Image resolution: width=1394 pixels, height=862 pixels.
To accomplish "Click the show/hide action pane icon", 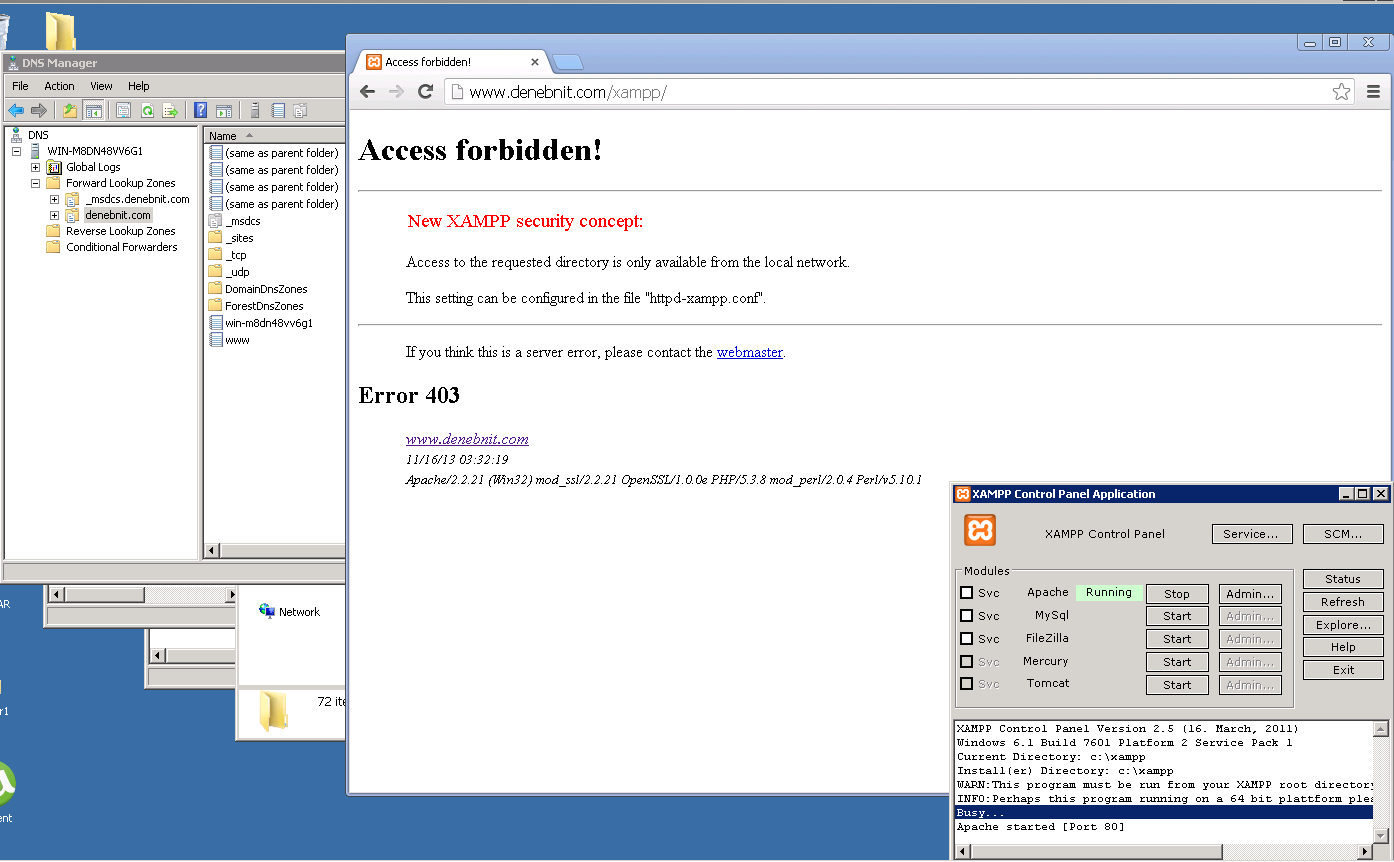I will [x=224, y=110].
